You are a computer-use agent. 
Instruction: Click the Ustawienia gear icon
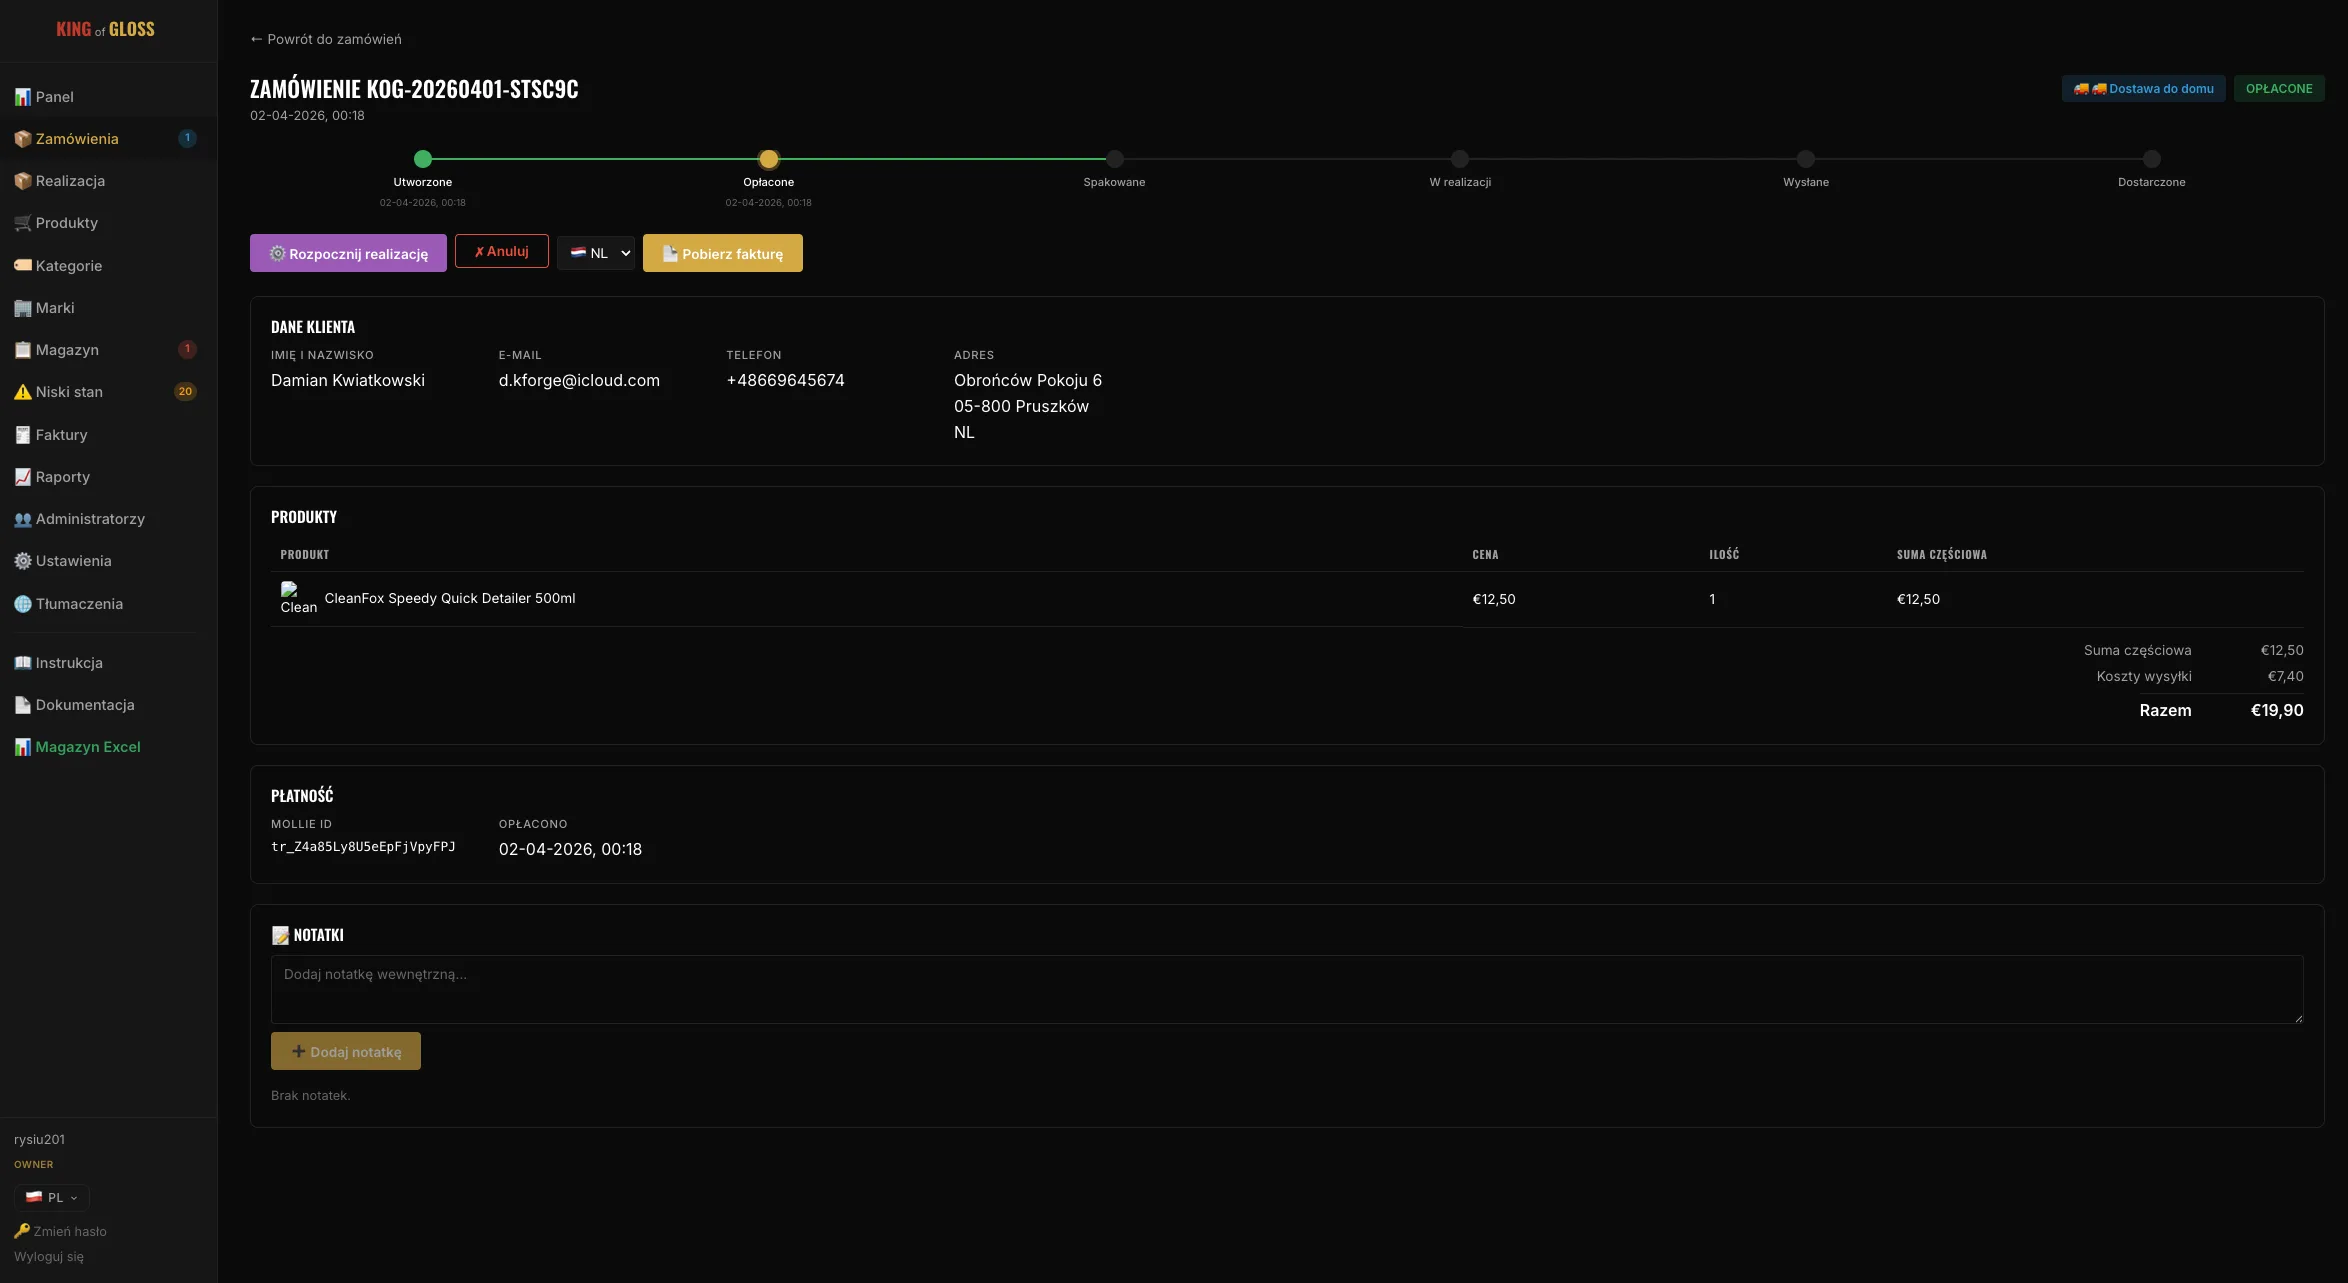tap(22, 561)
